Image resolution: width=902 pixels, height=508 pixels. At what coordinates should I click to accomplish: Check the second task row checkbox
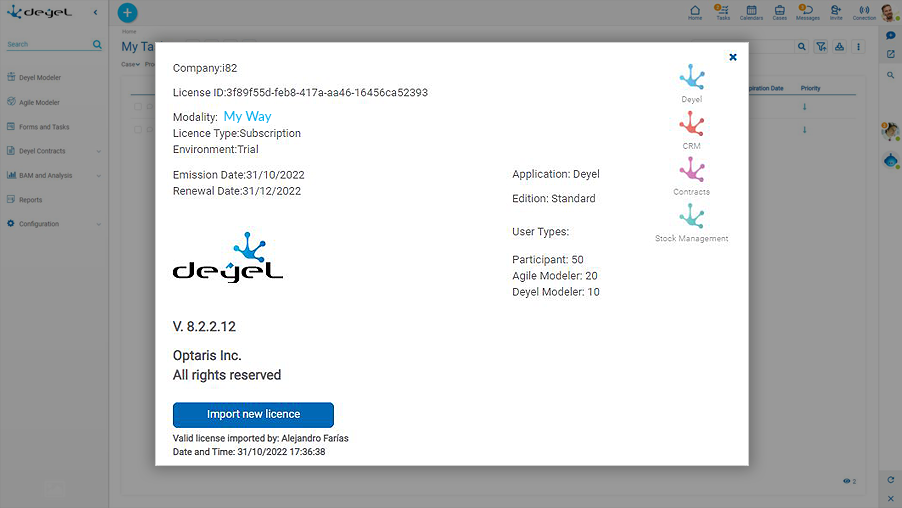137,129
